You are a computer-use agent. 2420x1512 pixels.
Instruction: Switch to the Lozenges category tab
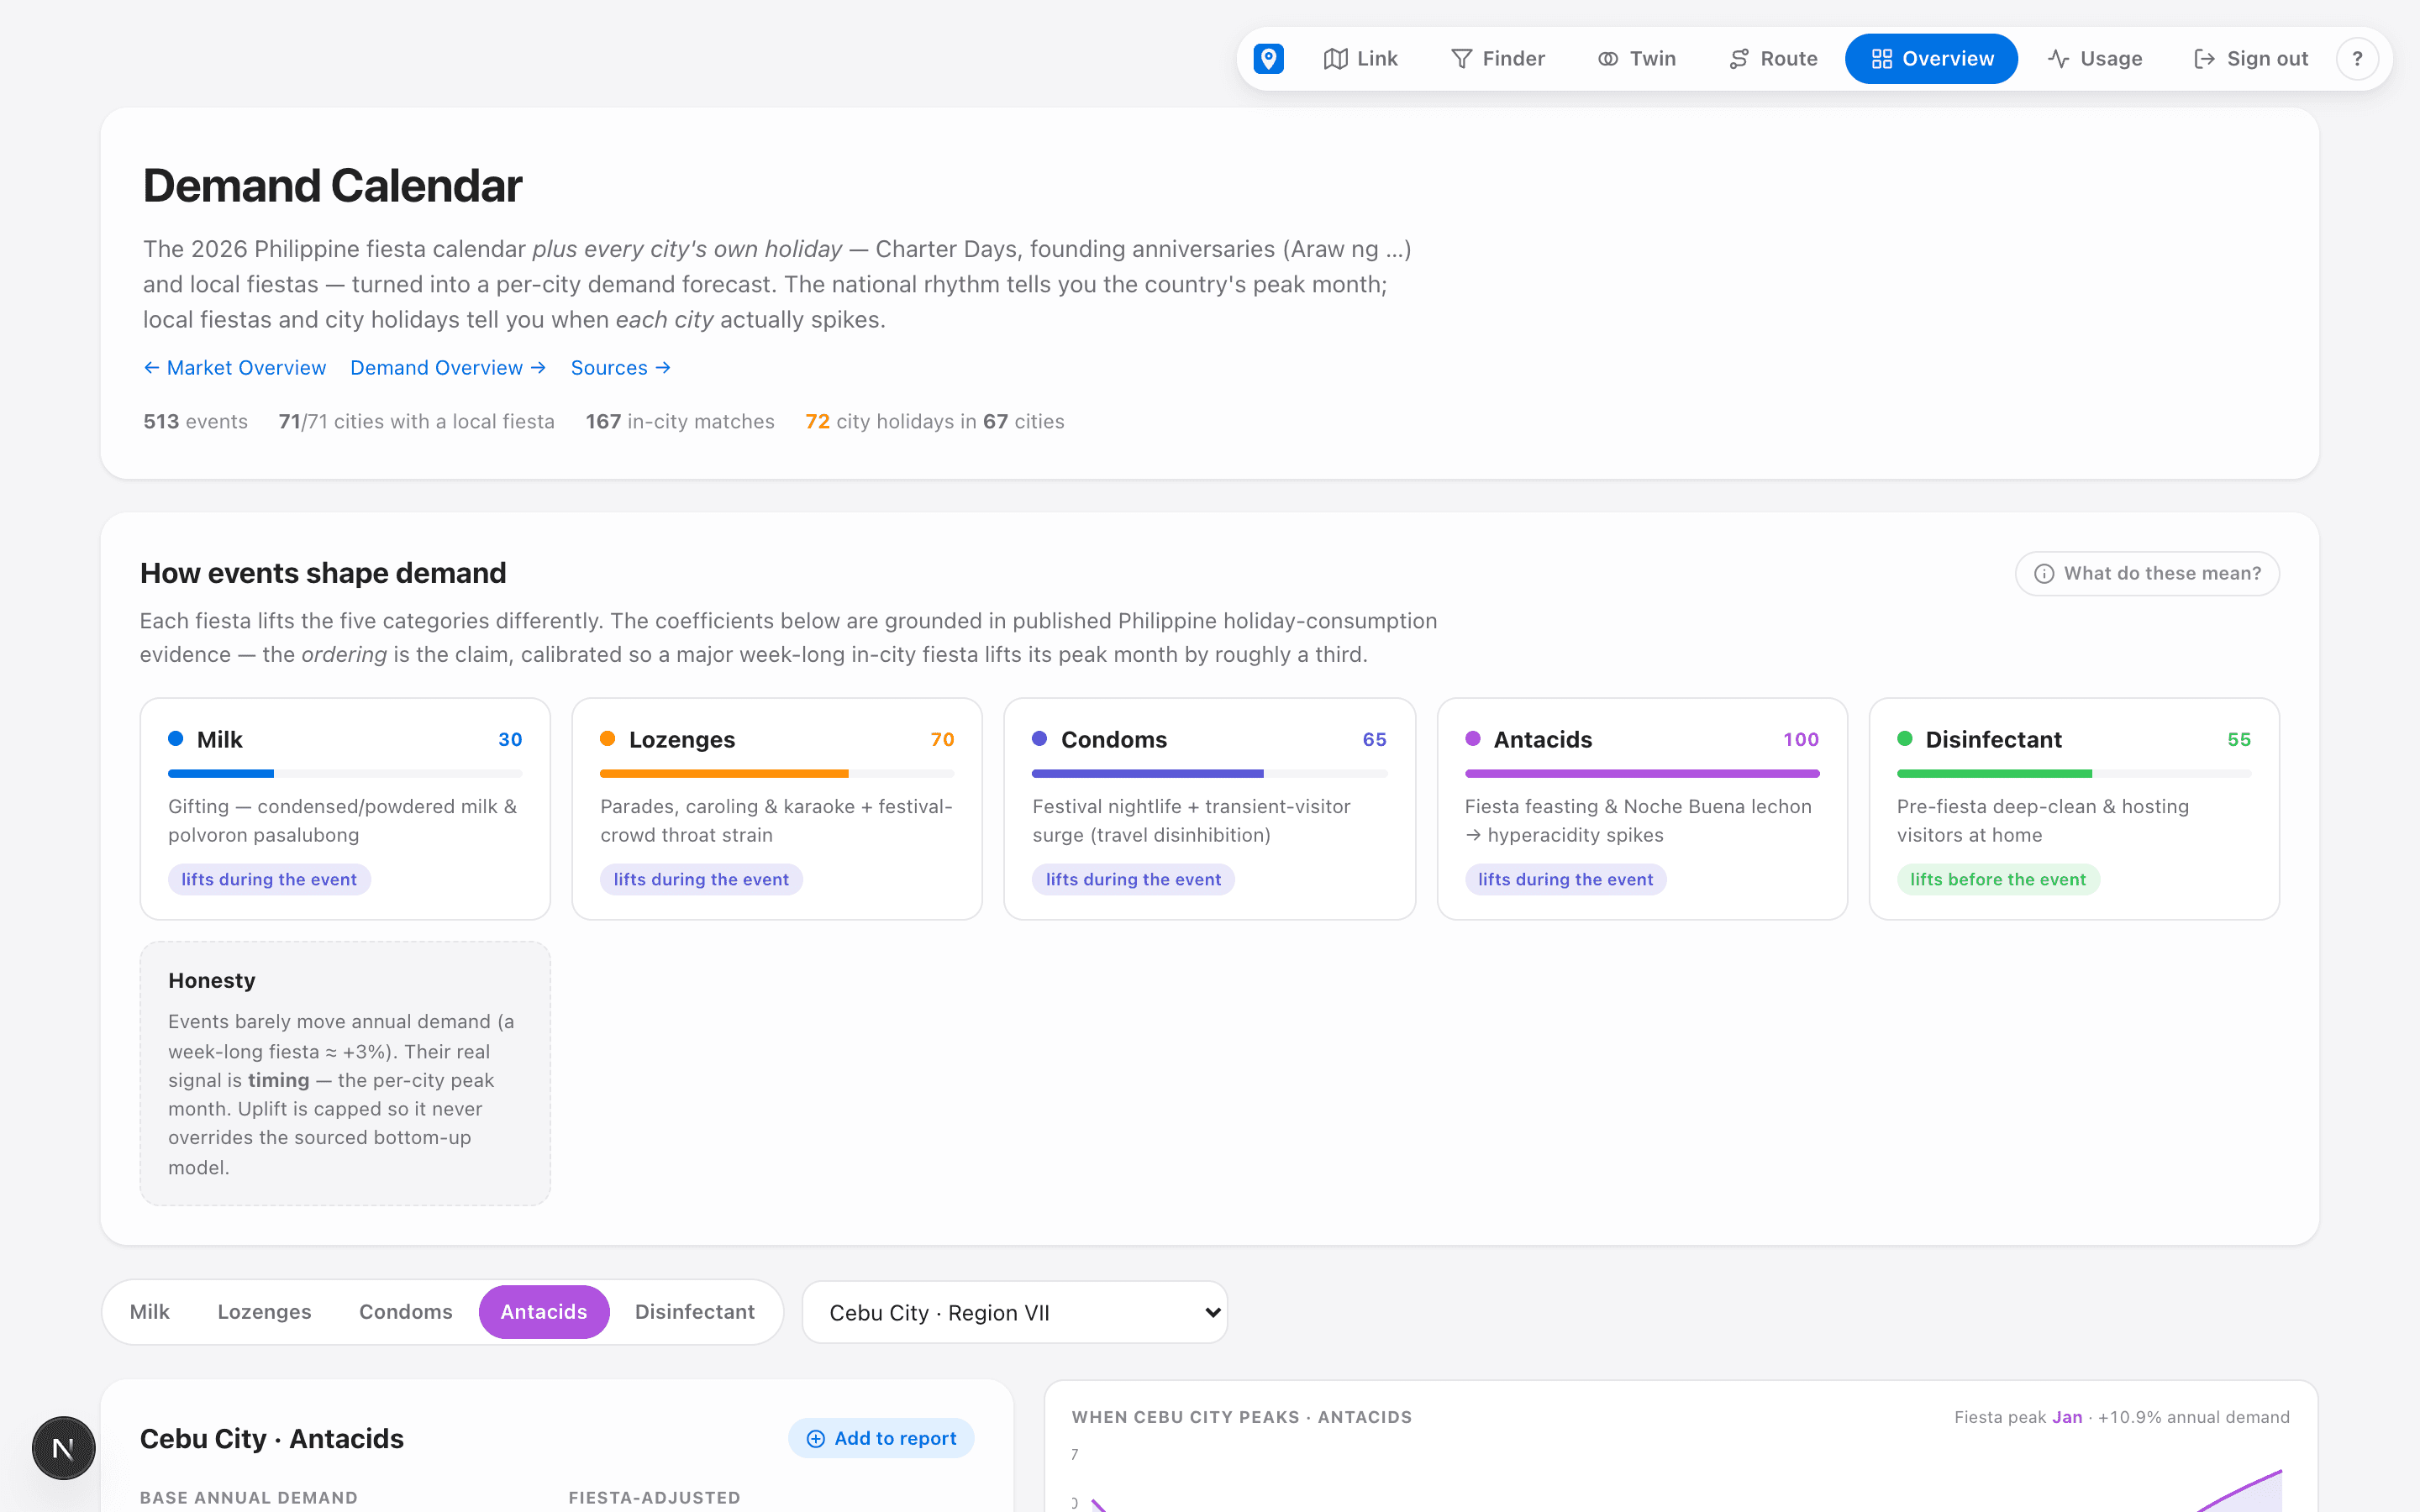[x=264, y=1312]
